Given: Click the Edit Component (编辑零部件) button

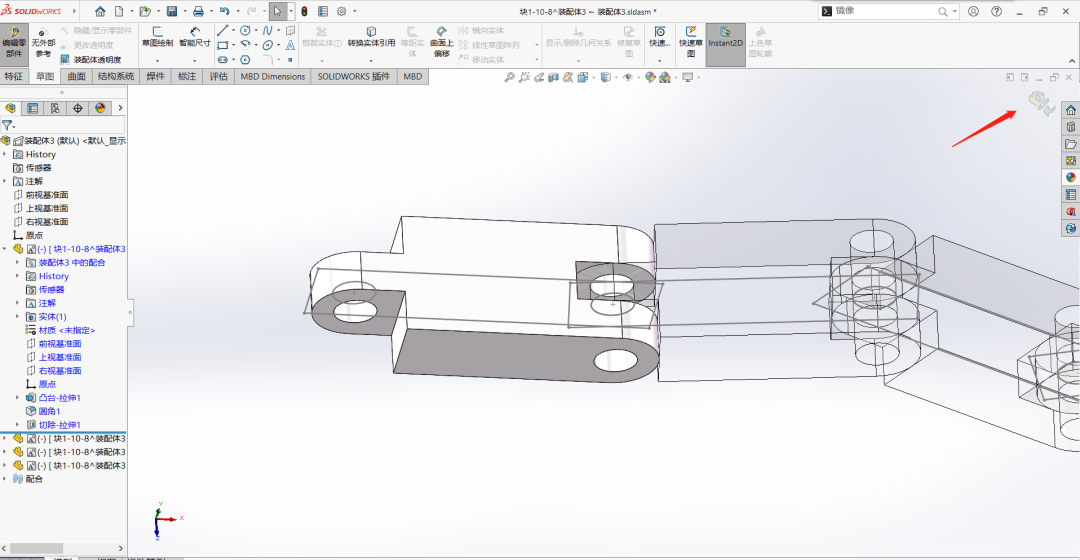Looking at the screenshot, I should (14, 41).
